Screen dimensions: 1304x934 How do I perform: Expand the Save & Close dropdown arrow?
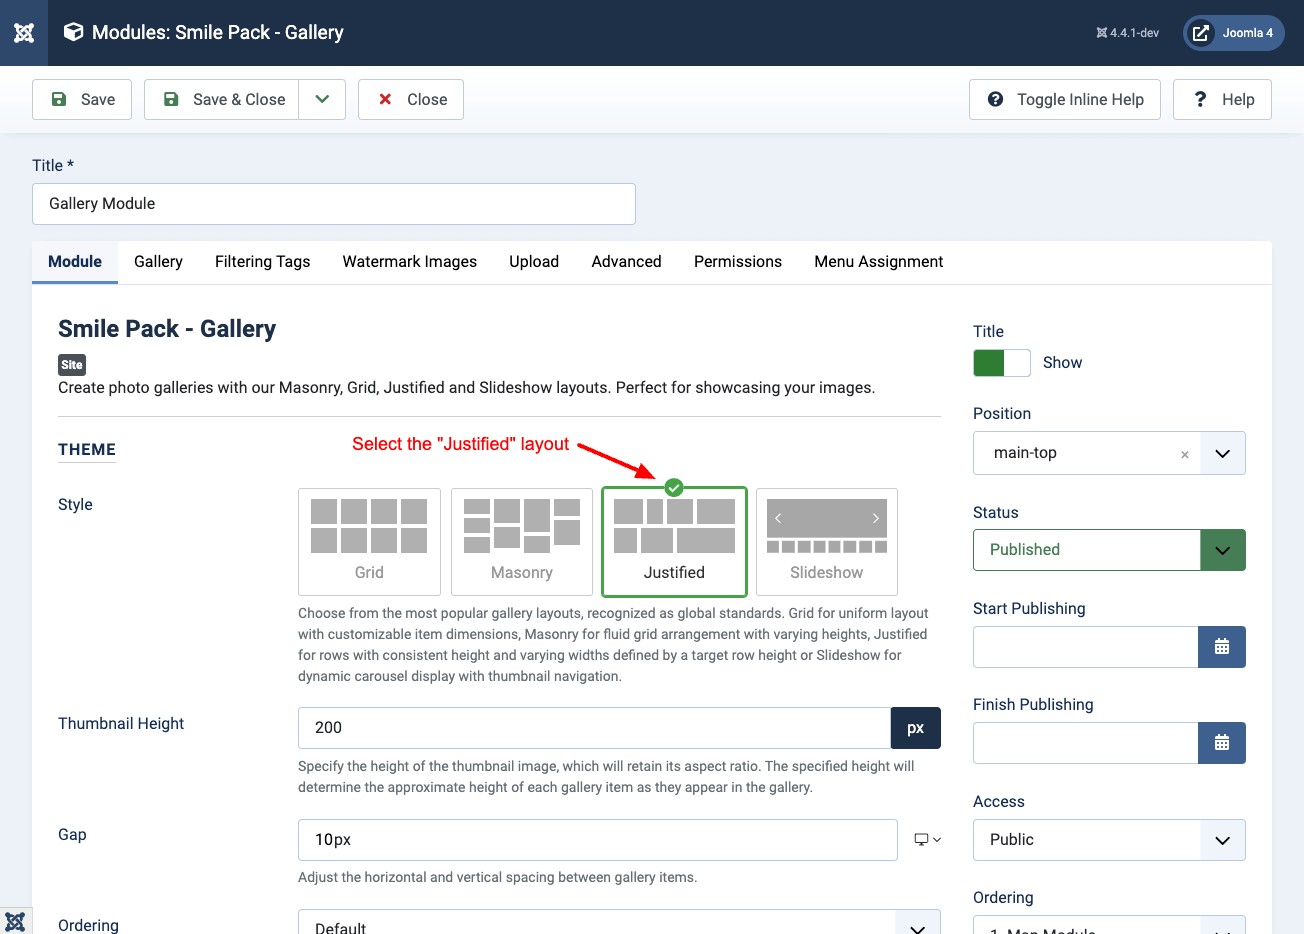click(322, 99)
